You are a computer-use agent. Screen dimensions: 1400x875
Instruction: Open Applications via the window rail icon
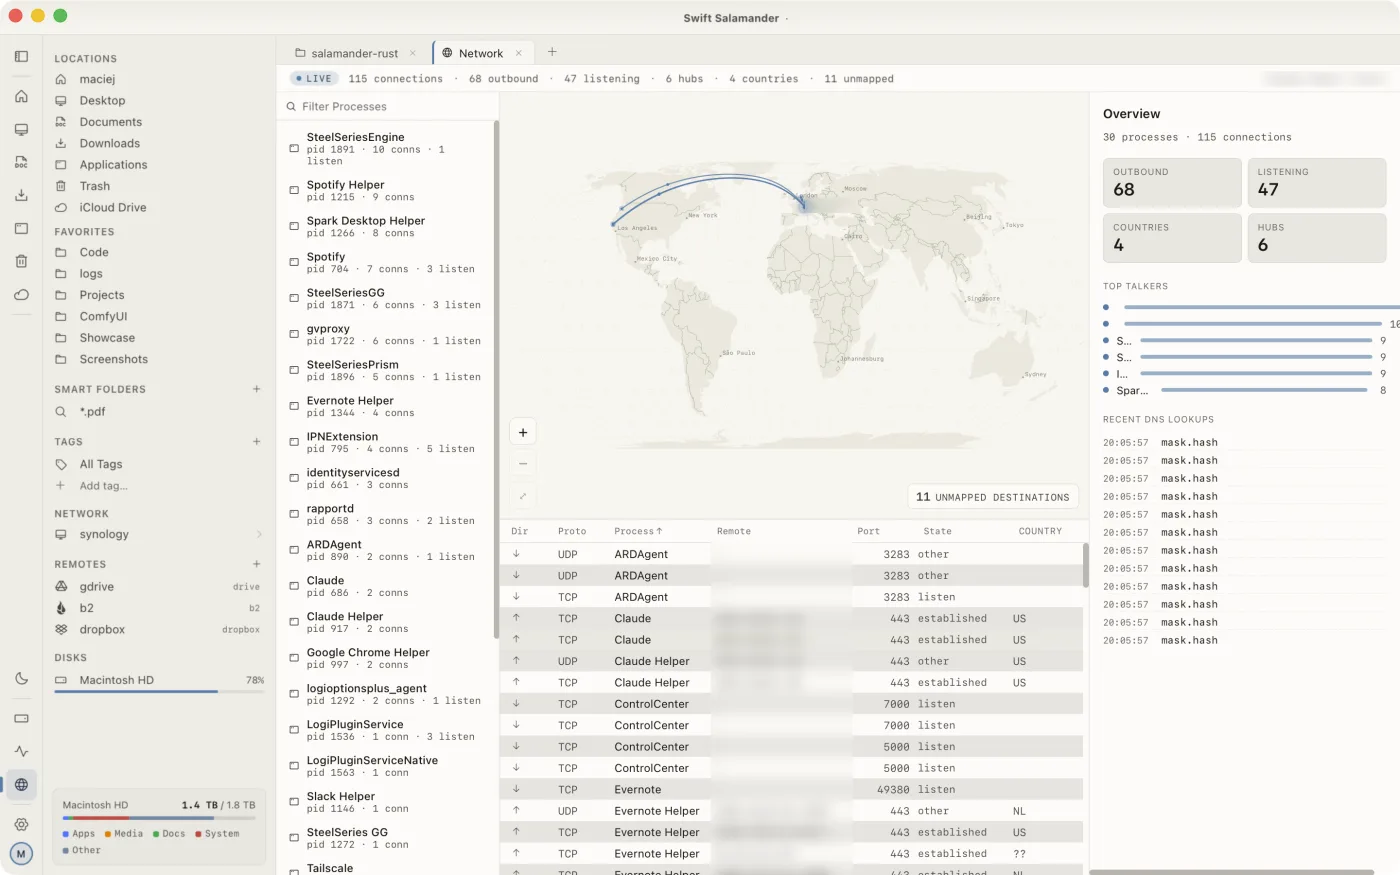pyautogui.click(x=21, y=228)
